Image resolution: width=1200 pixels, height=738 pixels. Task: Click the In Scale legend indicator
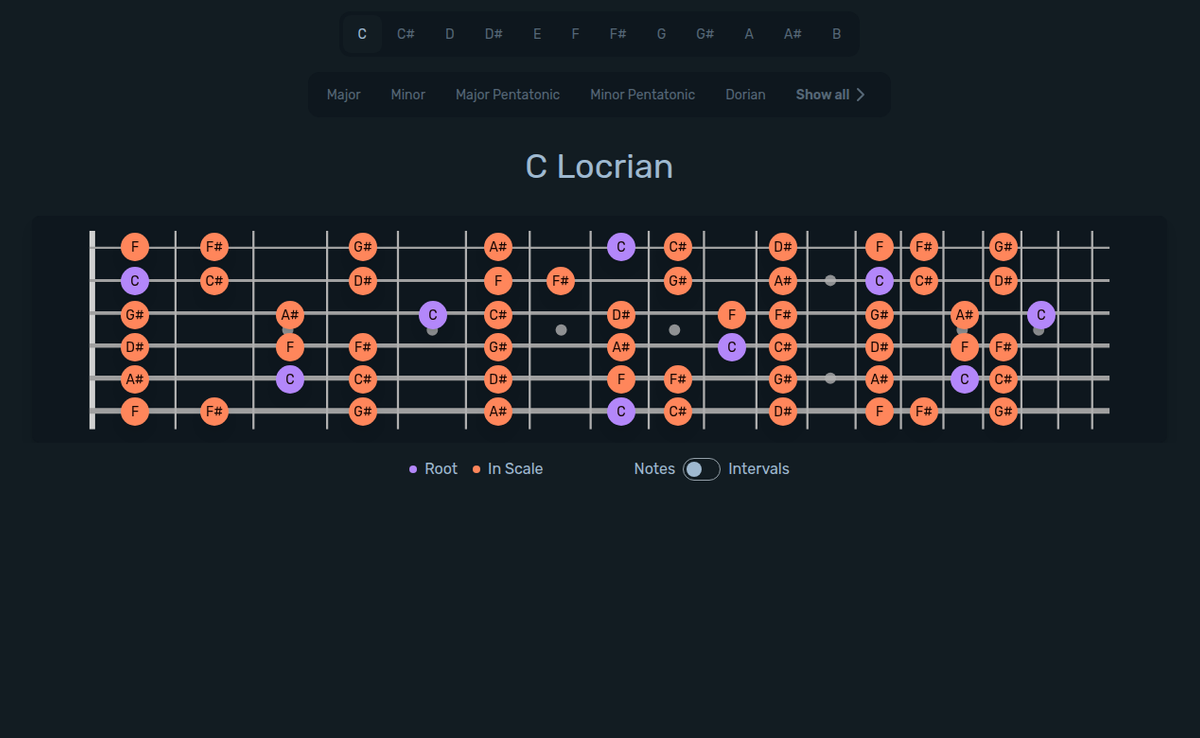(476, 468)
